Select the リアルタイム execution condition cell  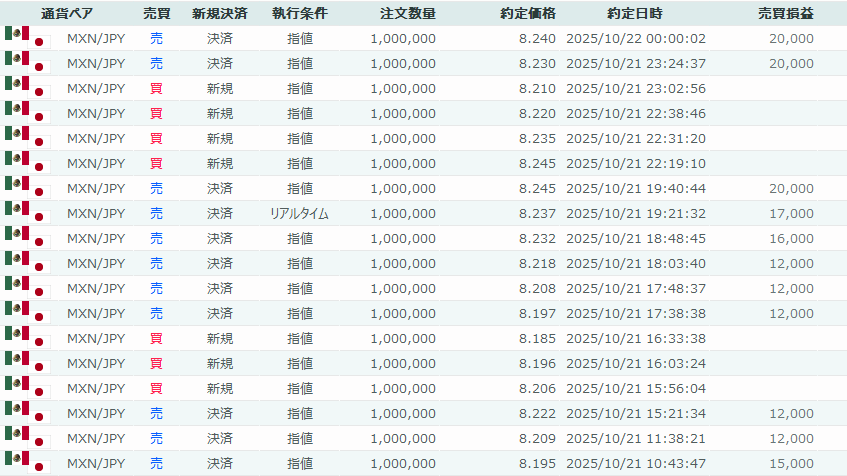[299, 213]
